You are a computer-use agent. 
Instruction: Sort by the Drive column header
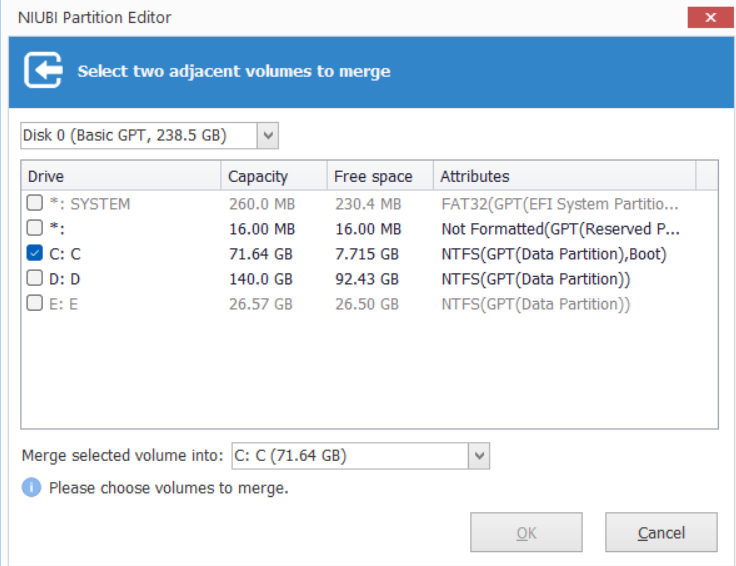tap(121, 176)
